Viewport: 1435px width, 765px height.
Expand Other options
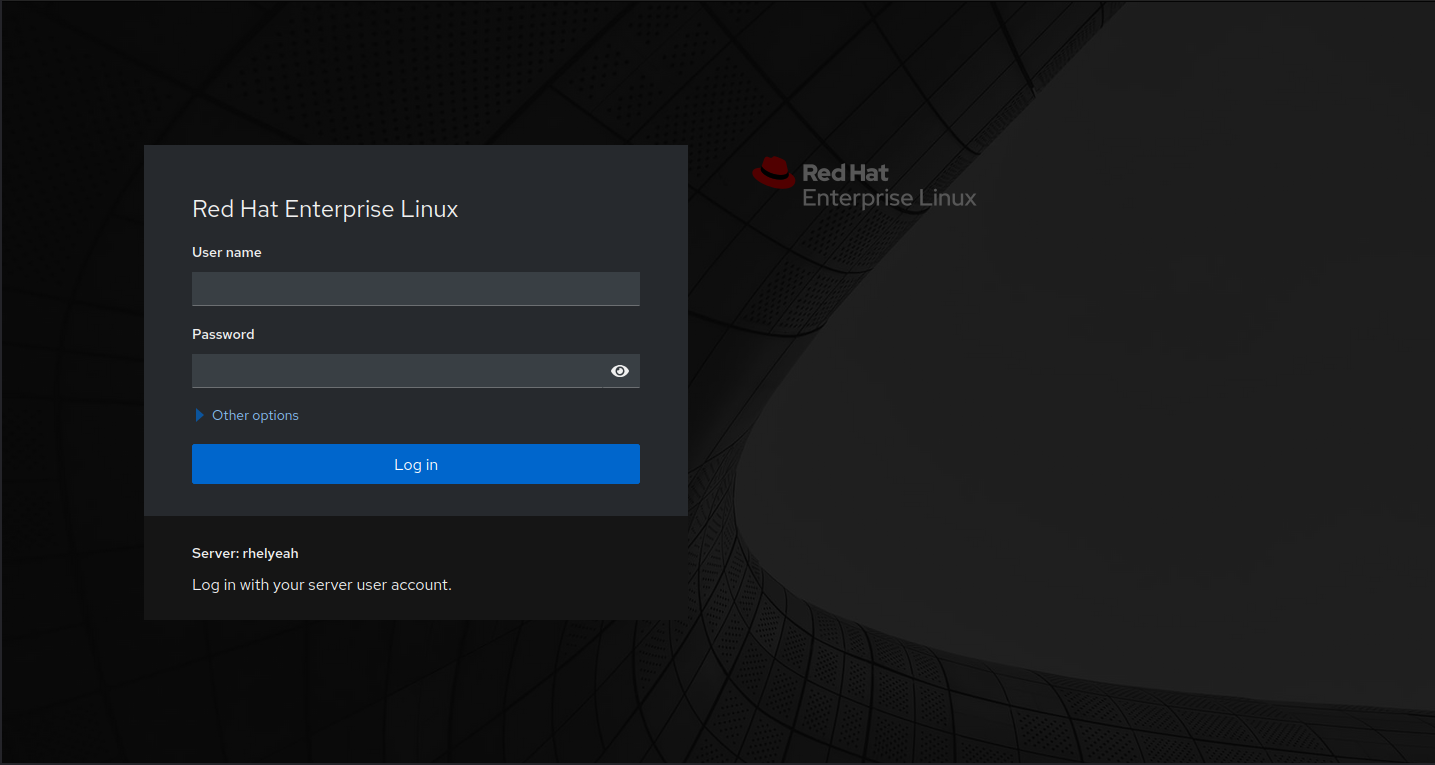tap(246, 415)
